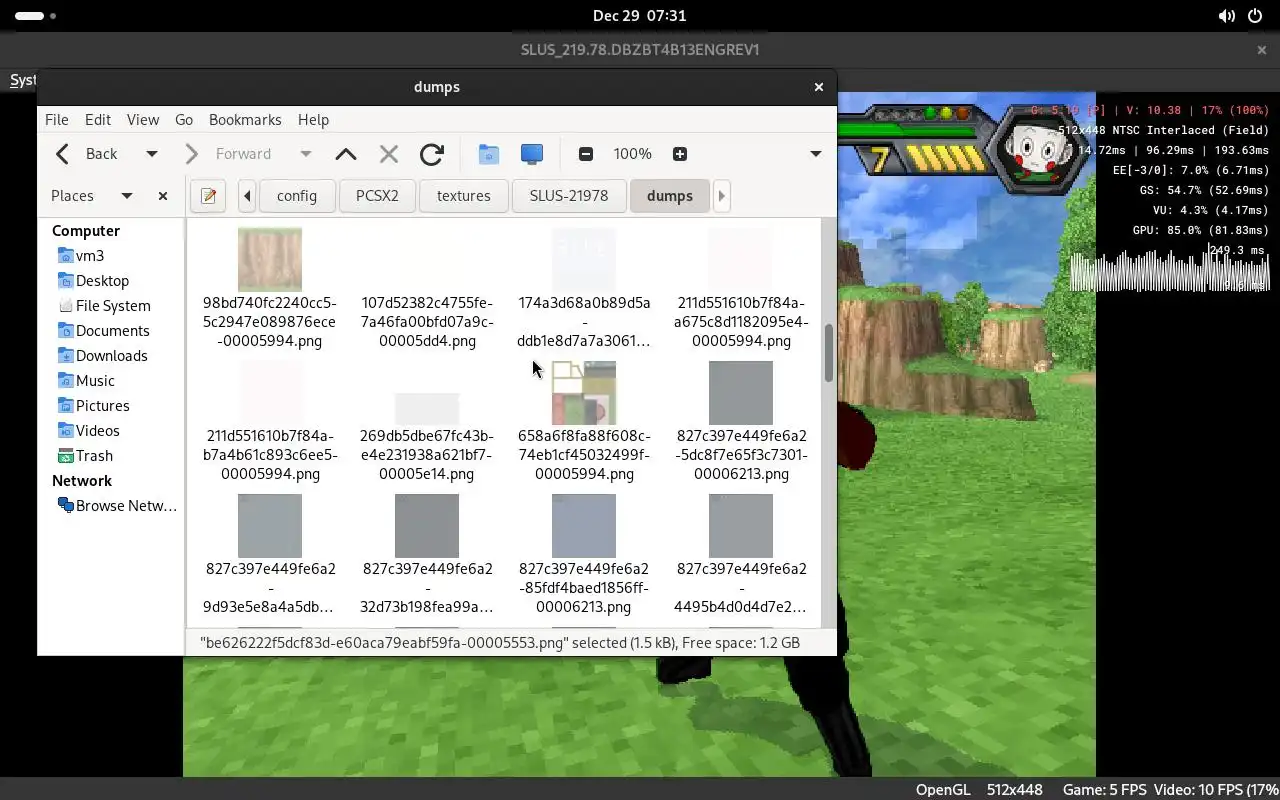Open the Forward history dropdown arrow
The height and width of the screenshot is (800, 1280).
point(306,154)
